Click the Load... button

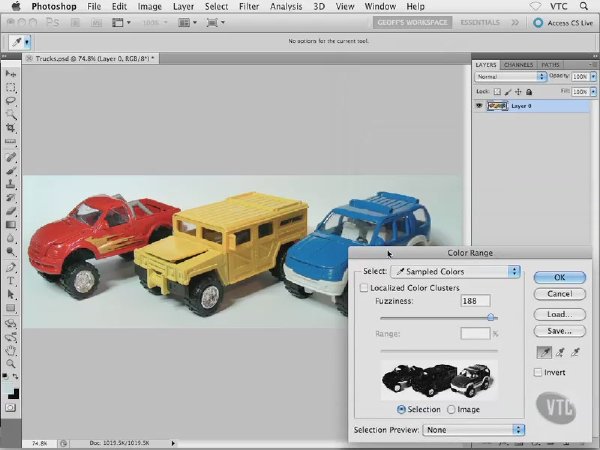(559, 314)
